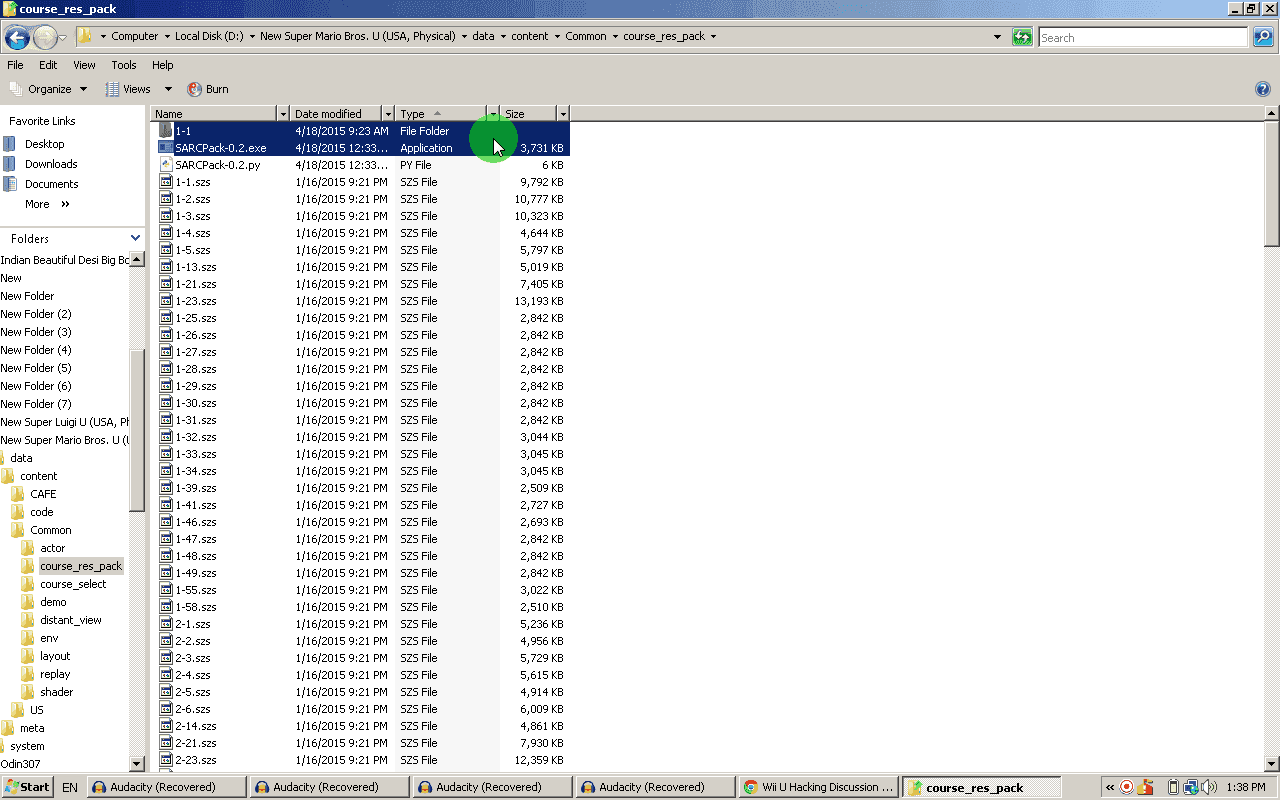Open address bar history dropdown arrow

point(997,37)
